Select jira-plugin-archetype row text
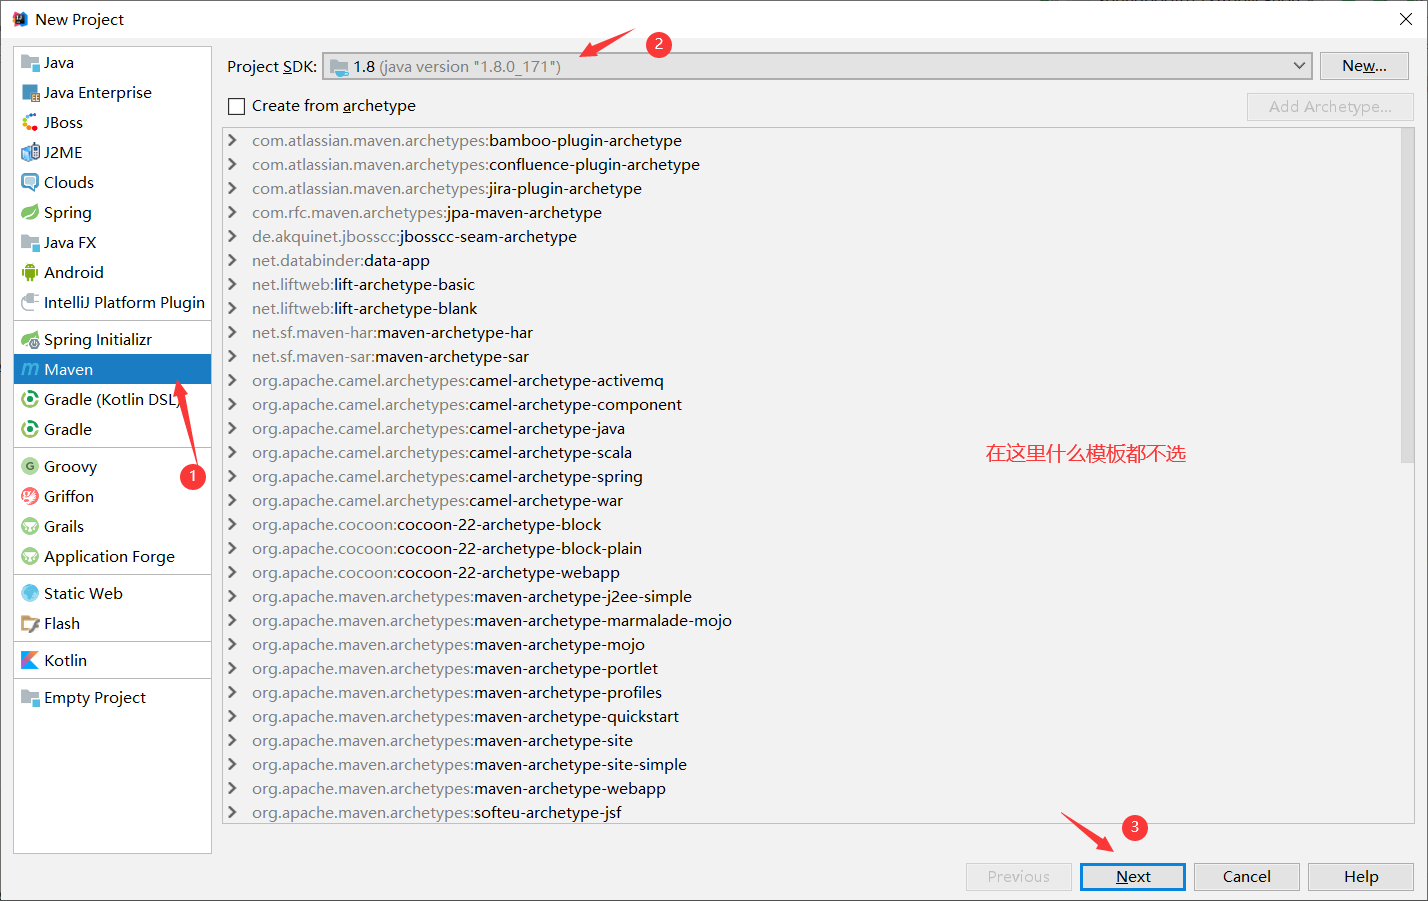This screenshot has height=901, width=1428. pyautogui.click(x=447, y=189)
